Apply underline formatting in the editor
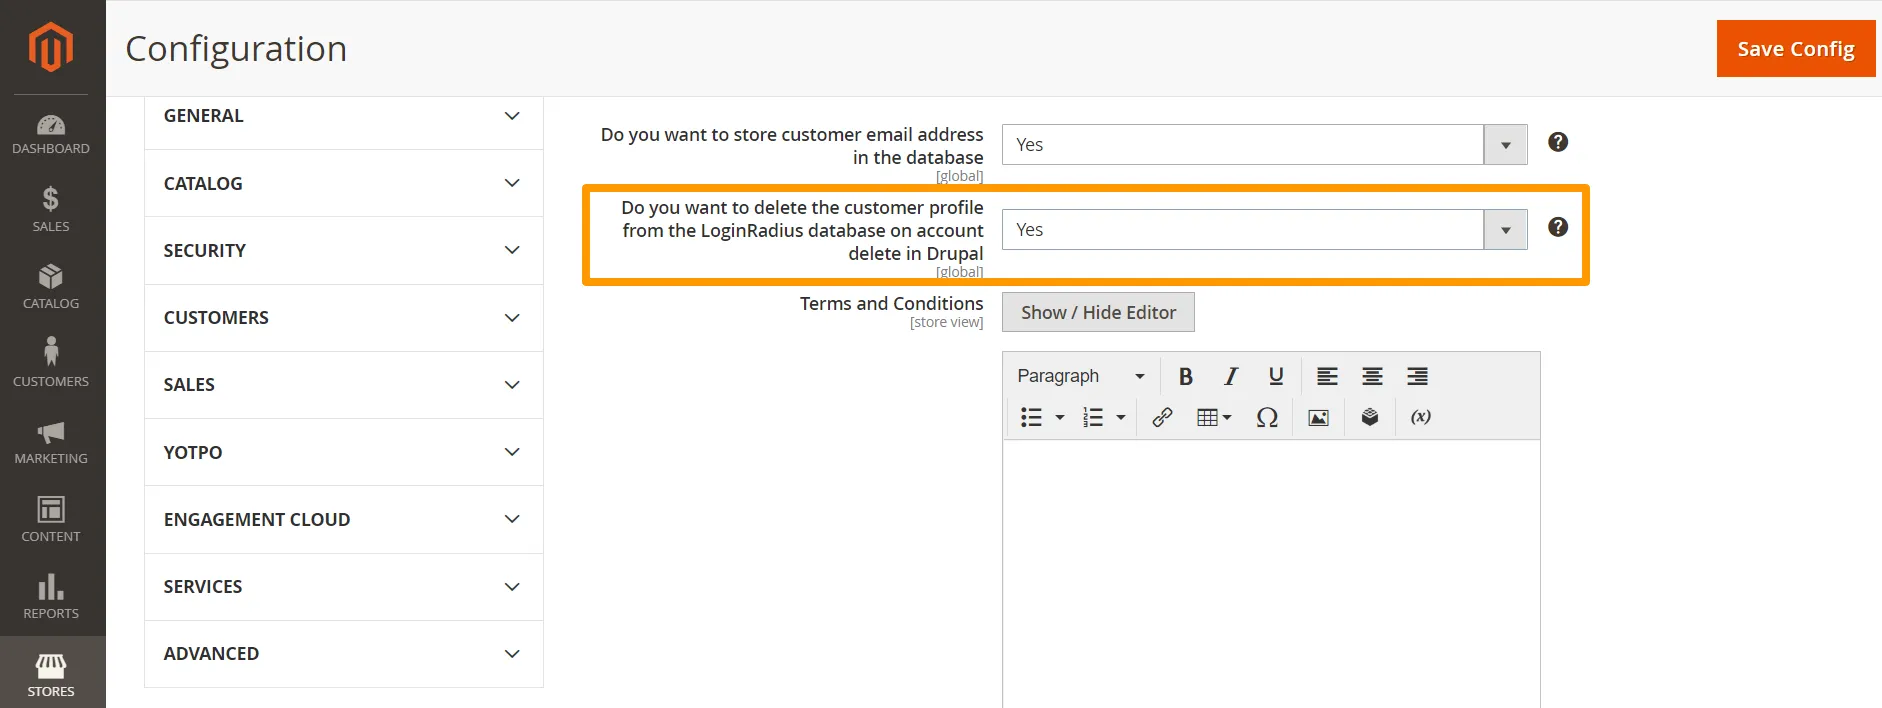This screenshot has height=708, width=1882. click(x=1276, y=376)
